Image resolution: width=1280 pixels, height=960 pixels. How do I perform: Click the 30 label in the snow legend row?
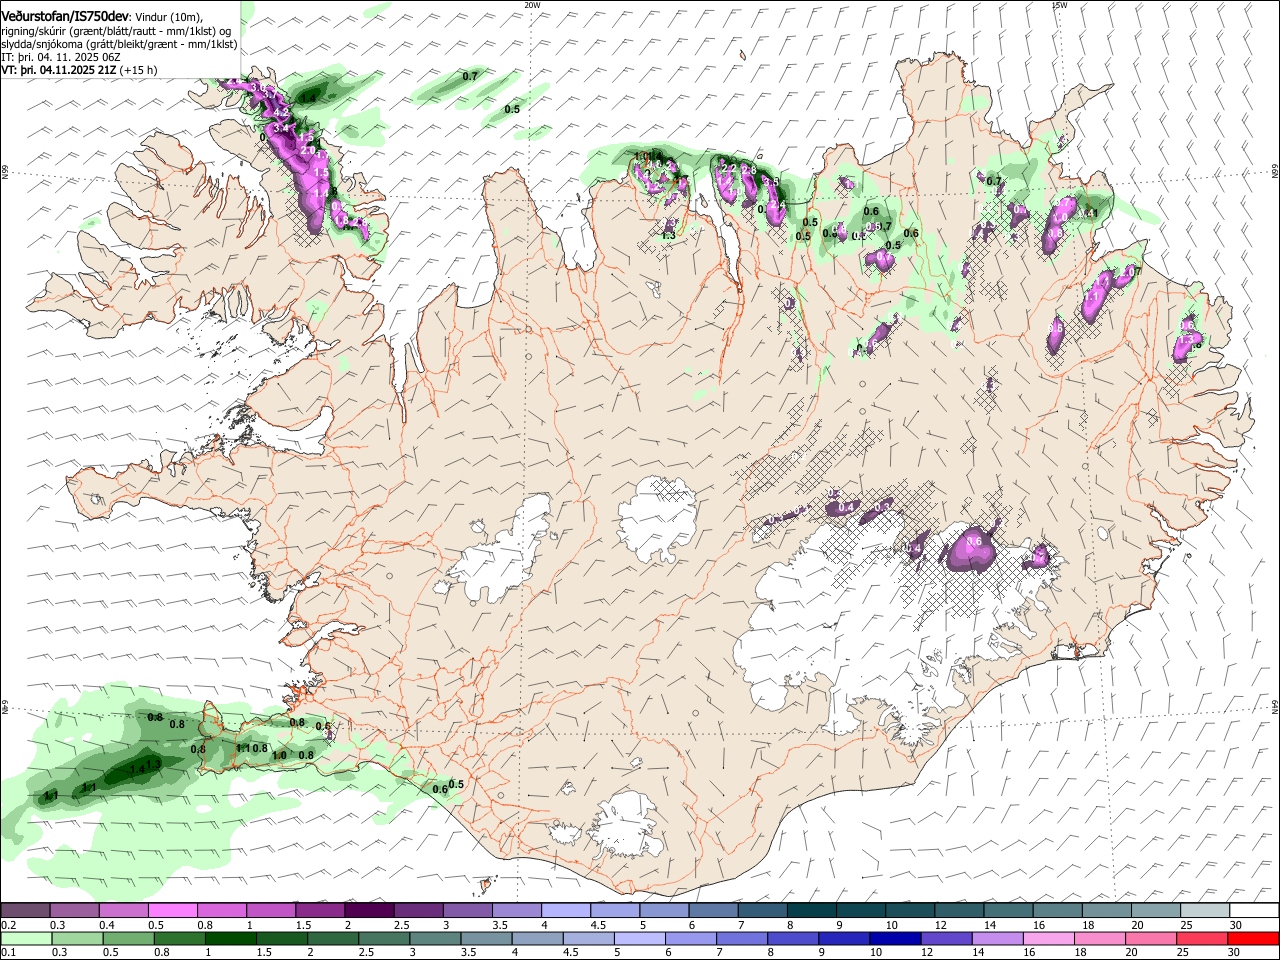(x=1235, y=925)
